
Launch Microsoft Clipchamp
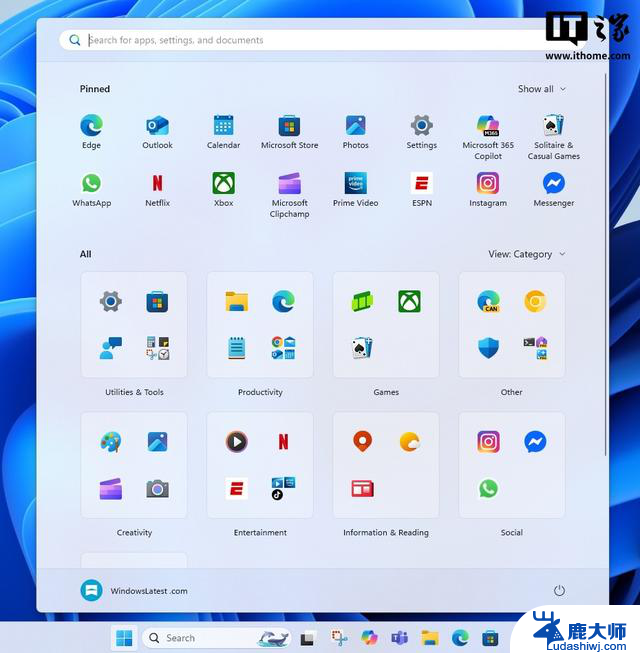tap(289, 195)
